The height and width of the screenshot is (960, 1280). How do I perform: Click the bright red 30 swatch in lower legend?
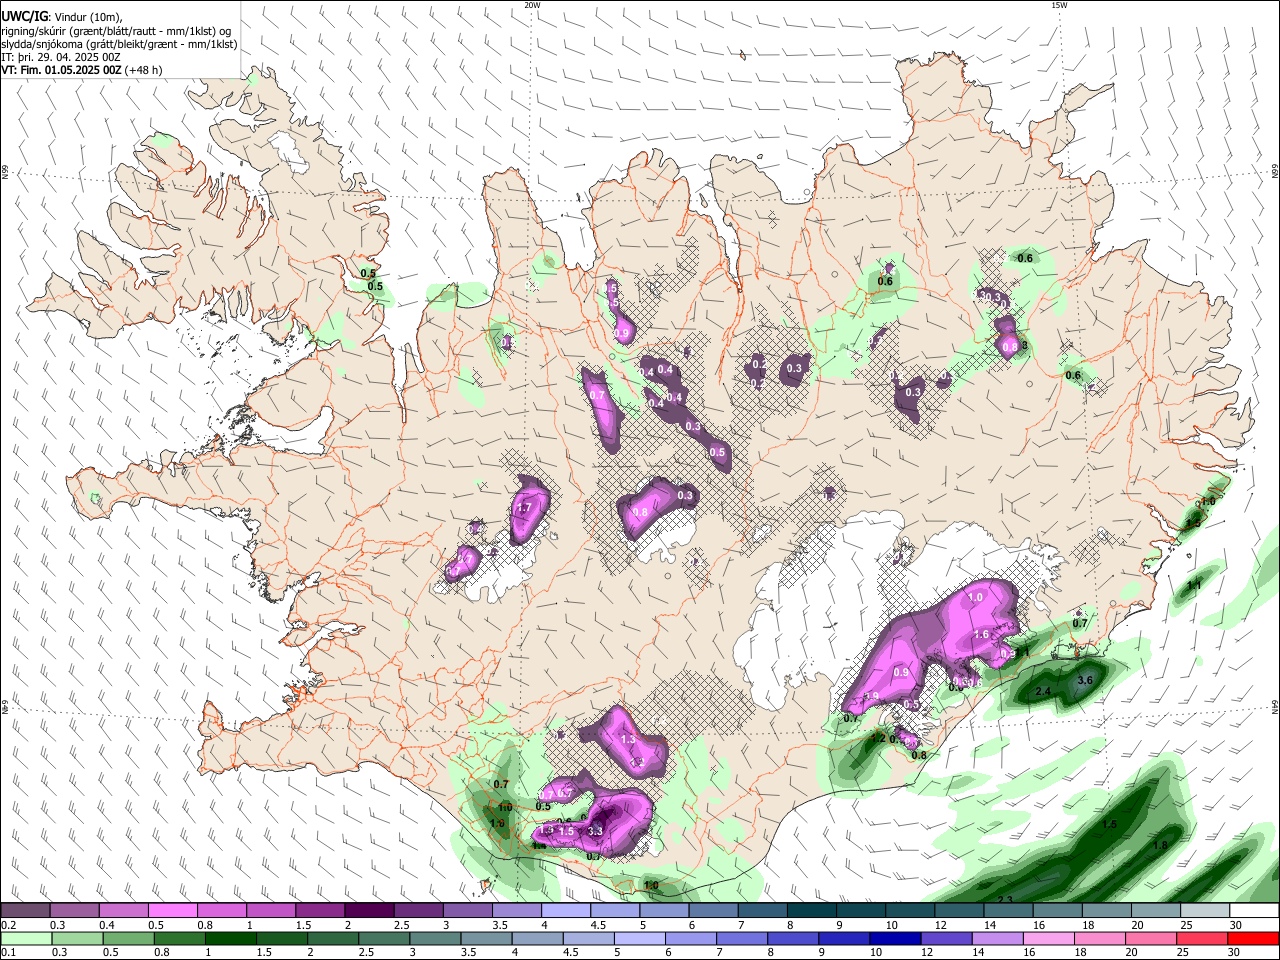tap(1253, 939)
